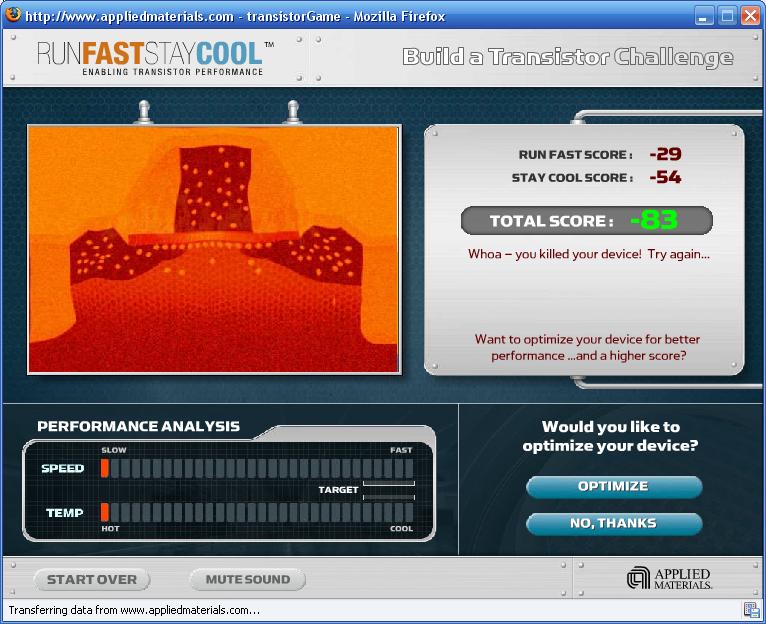
Task: Click 'Want to optimize your device' text
Action: coord(588,347)
